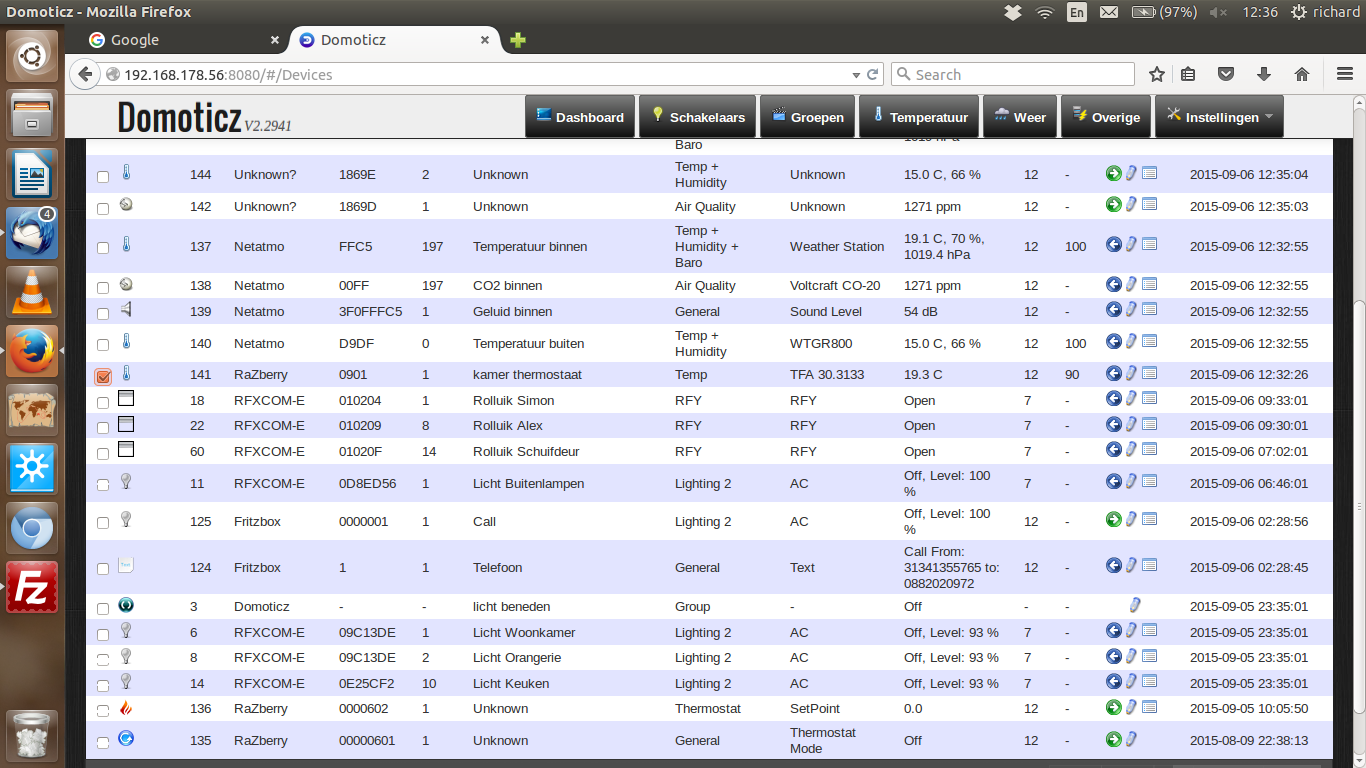The width and height of the screenshot is (1366, 768).
Task: Click green arrow for Thermostat SetPoint row
Action: pos(1114,707)
